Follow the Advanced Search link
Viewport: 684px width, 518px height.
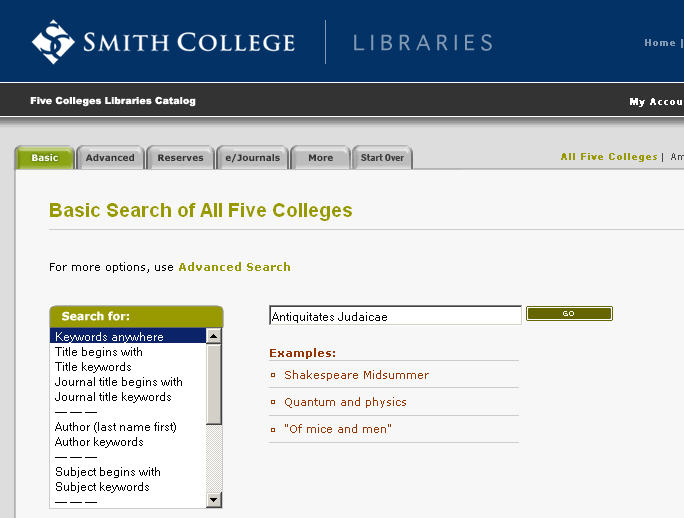click(x=234, y=267)
